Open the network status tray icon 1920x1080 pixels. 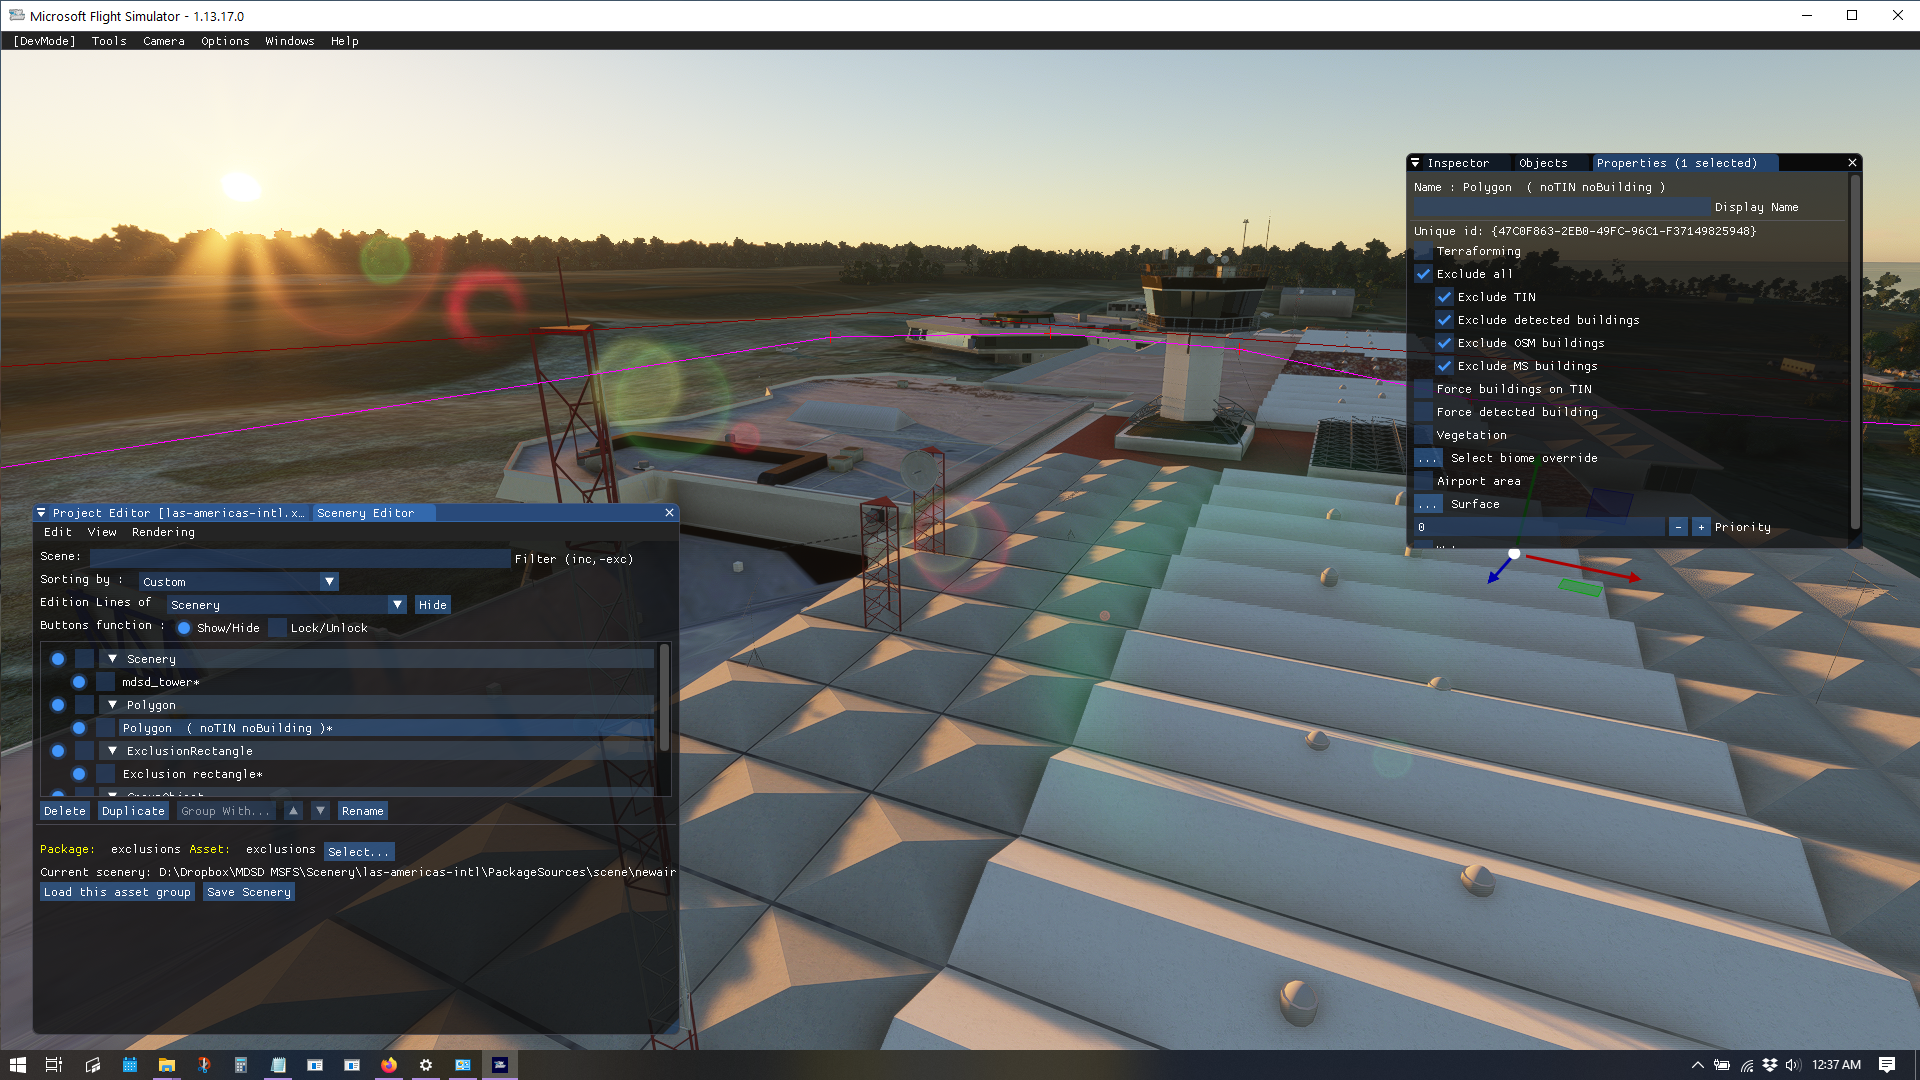(x=1747, y=1065)
